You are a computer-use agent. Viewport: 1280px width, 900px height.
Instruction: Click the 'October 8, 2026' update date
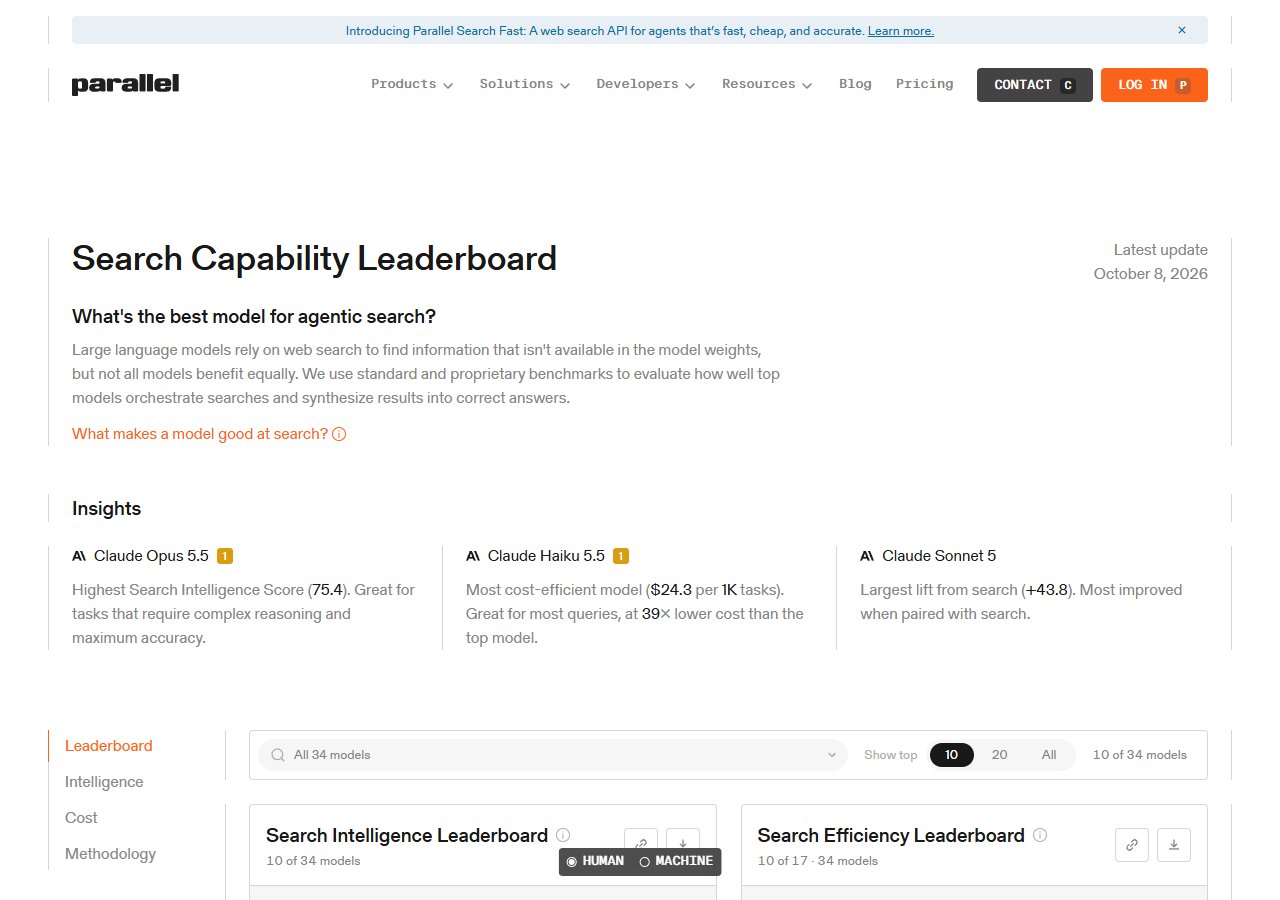coord(1150,274)
